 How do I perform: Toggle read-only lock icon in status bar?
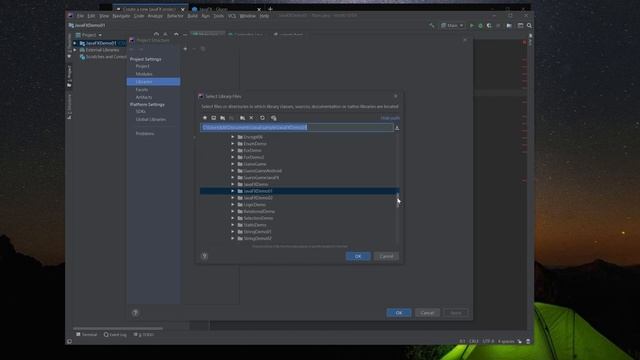tap(520, 341)
